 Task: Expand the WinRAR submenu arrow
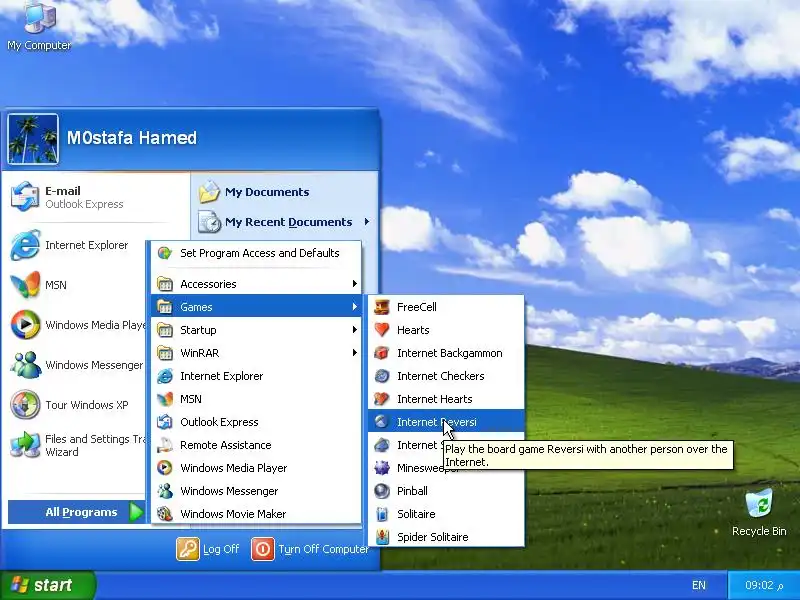tap(355, 353)
